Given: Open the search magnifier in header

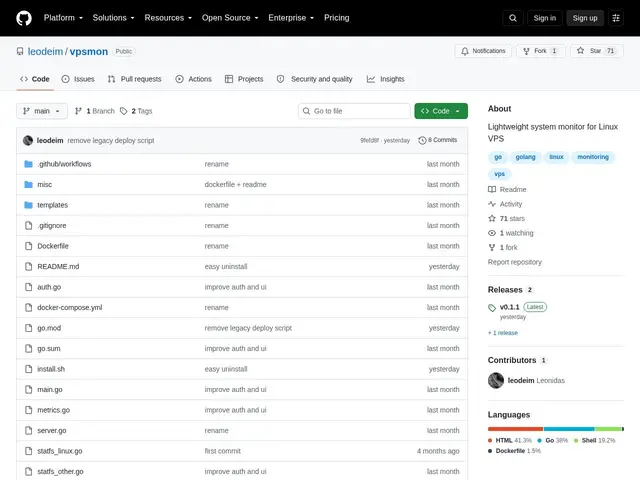Looking at the screenshot, I should (x=513, y=18).
